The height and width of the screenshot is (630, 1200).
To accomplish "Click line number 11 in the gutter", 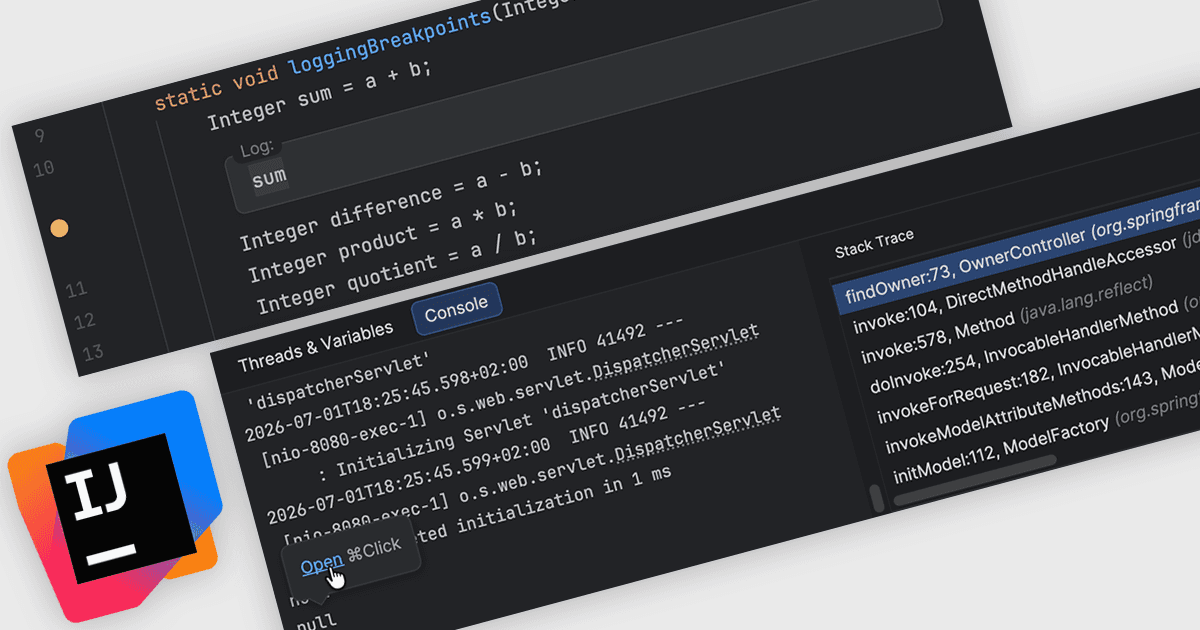I will click(76, 290).
